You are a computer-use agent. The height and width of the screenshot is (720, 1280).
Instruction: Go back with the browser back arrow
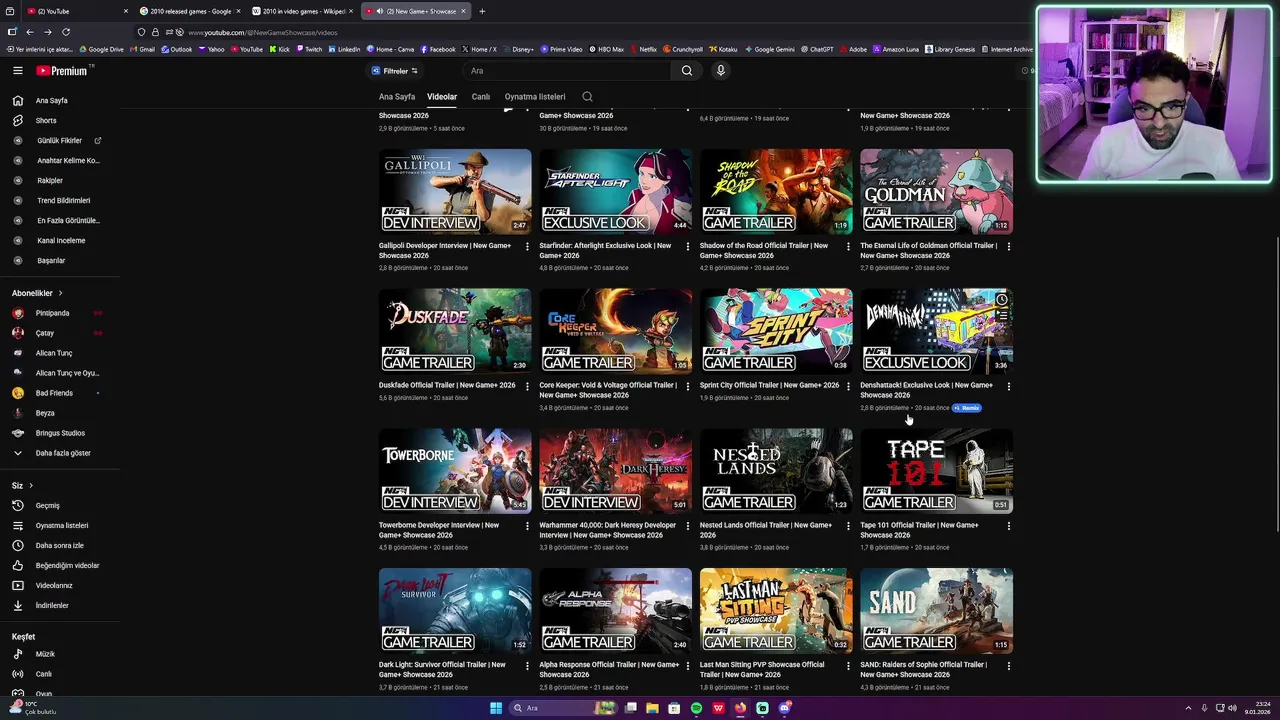click(x=29, y=32)
